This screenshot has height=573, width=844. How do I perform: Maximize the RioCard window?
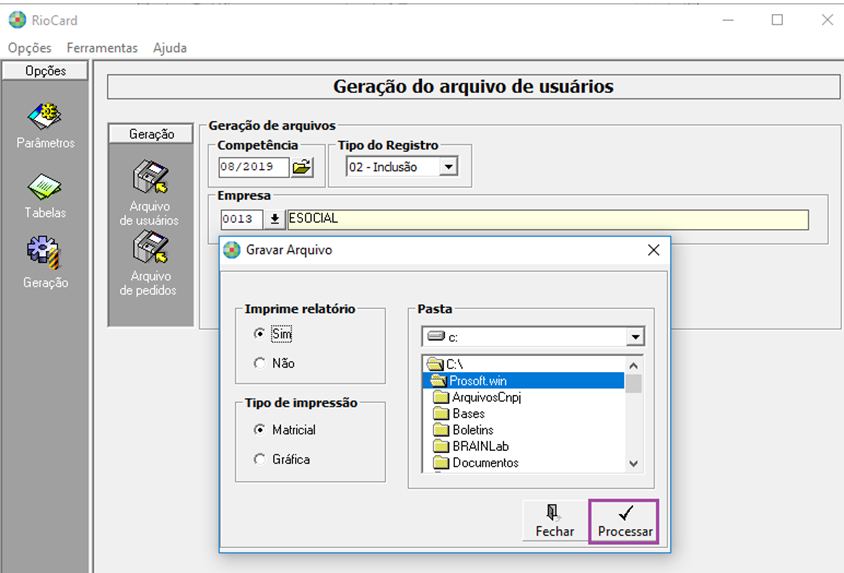777,20
